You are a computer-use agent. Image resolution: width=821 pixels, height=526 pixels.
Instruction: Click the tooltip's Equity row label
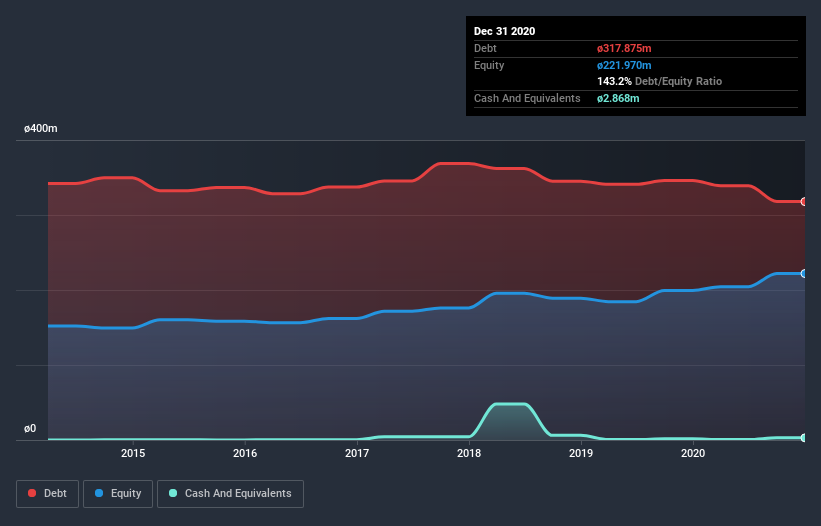(489, 65)
